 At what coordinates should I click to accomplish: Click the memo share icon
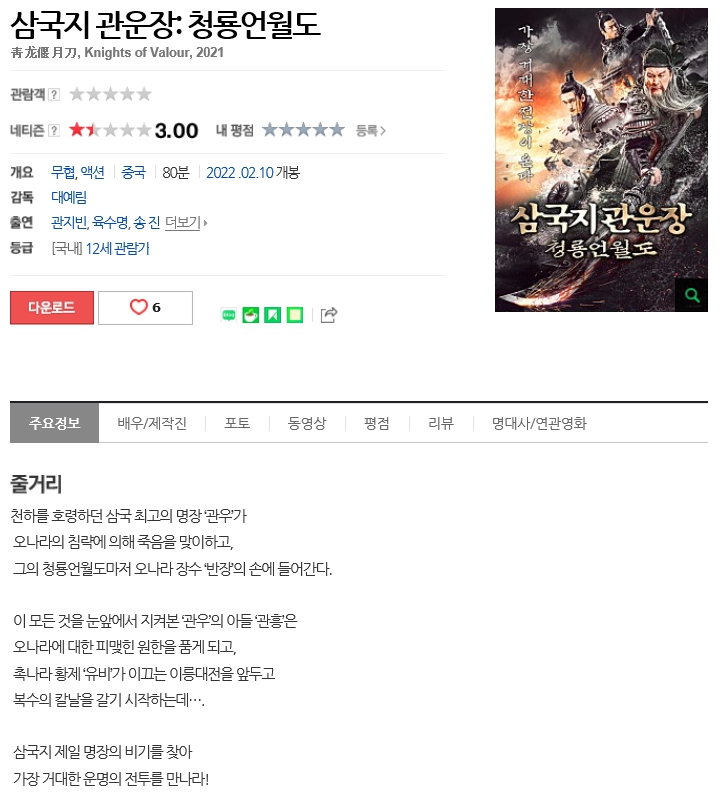295,316
